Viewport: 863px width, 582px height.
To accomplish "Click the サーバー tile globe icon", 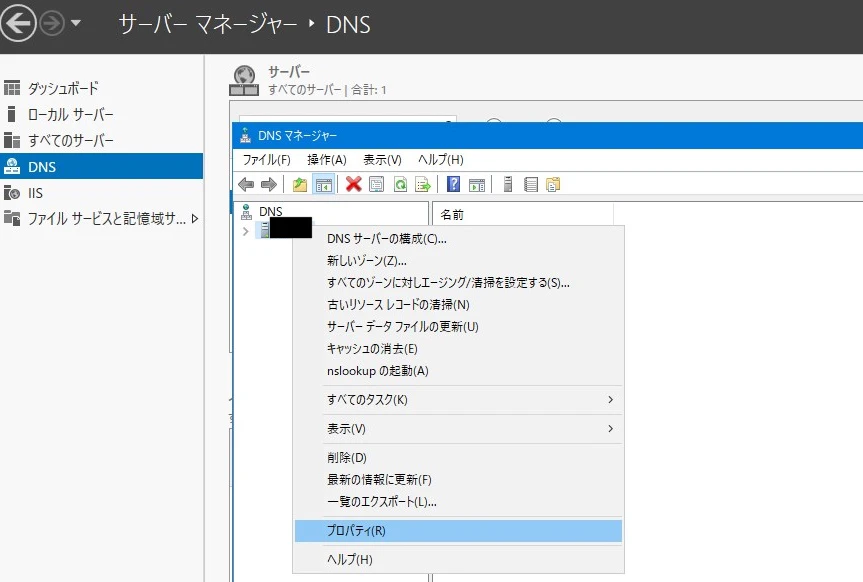I will click(244, 80).
